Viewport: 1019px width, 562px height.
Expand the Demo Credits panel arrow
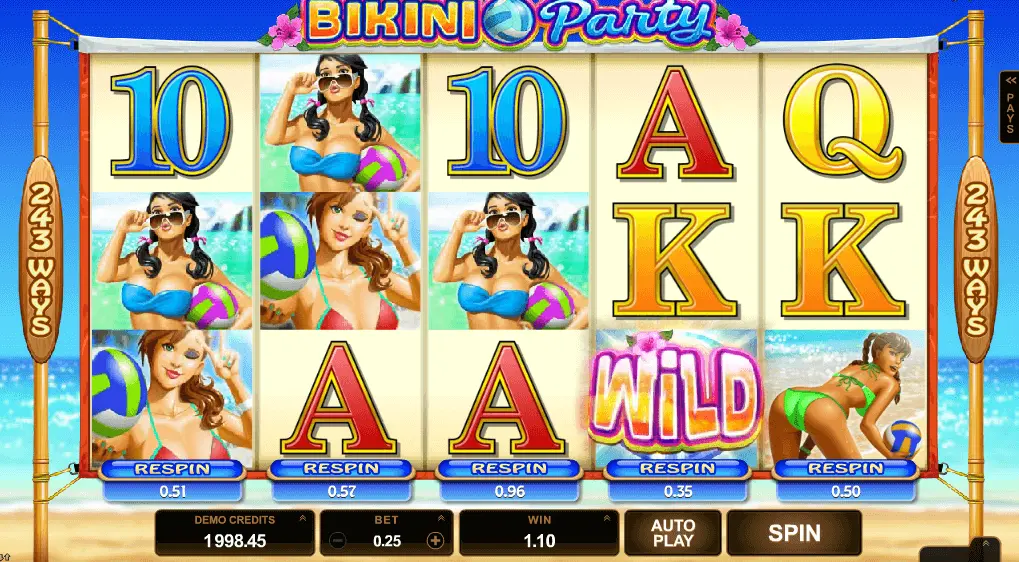(x=302, y=518)
